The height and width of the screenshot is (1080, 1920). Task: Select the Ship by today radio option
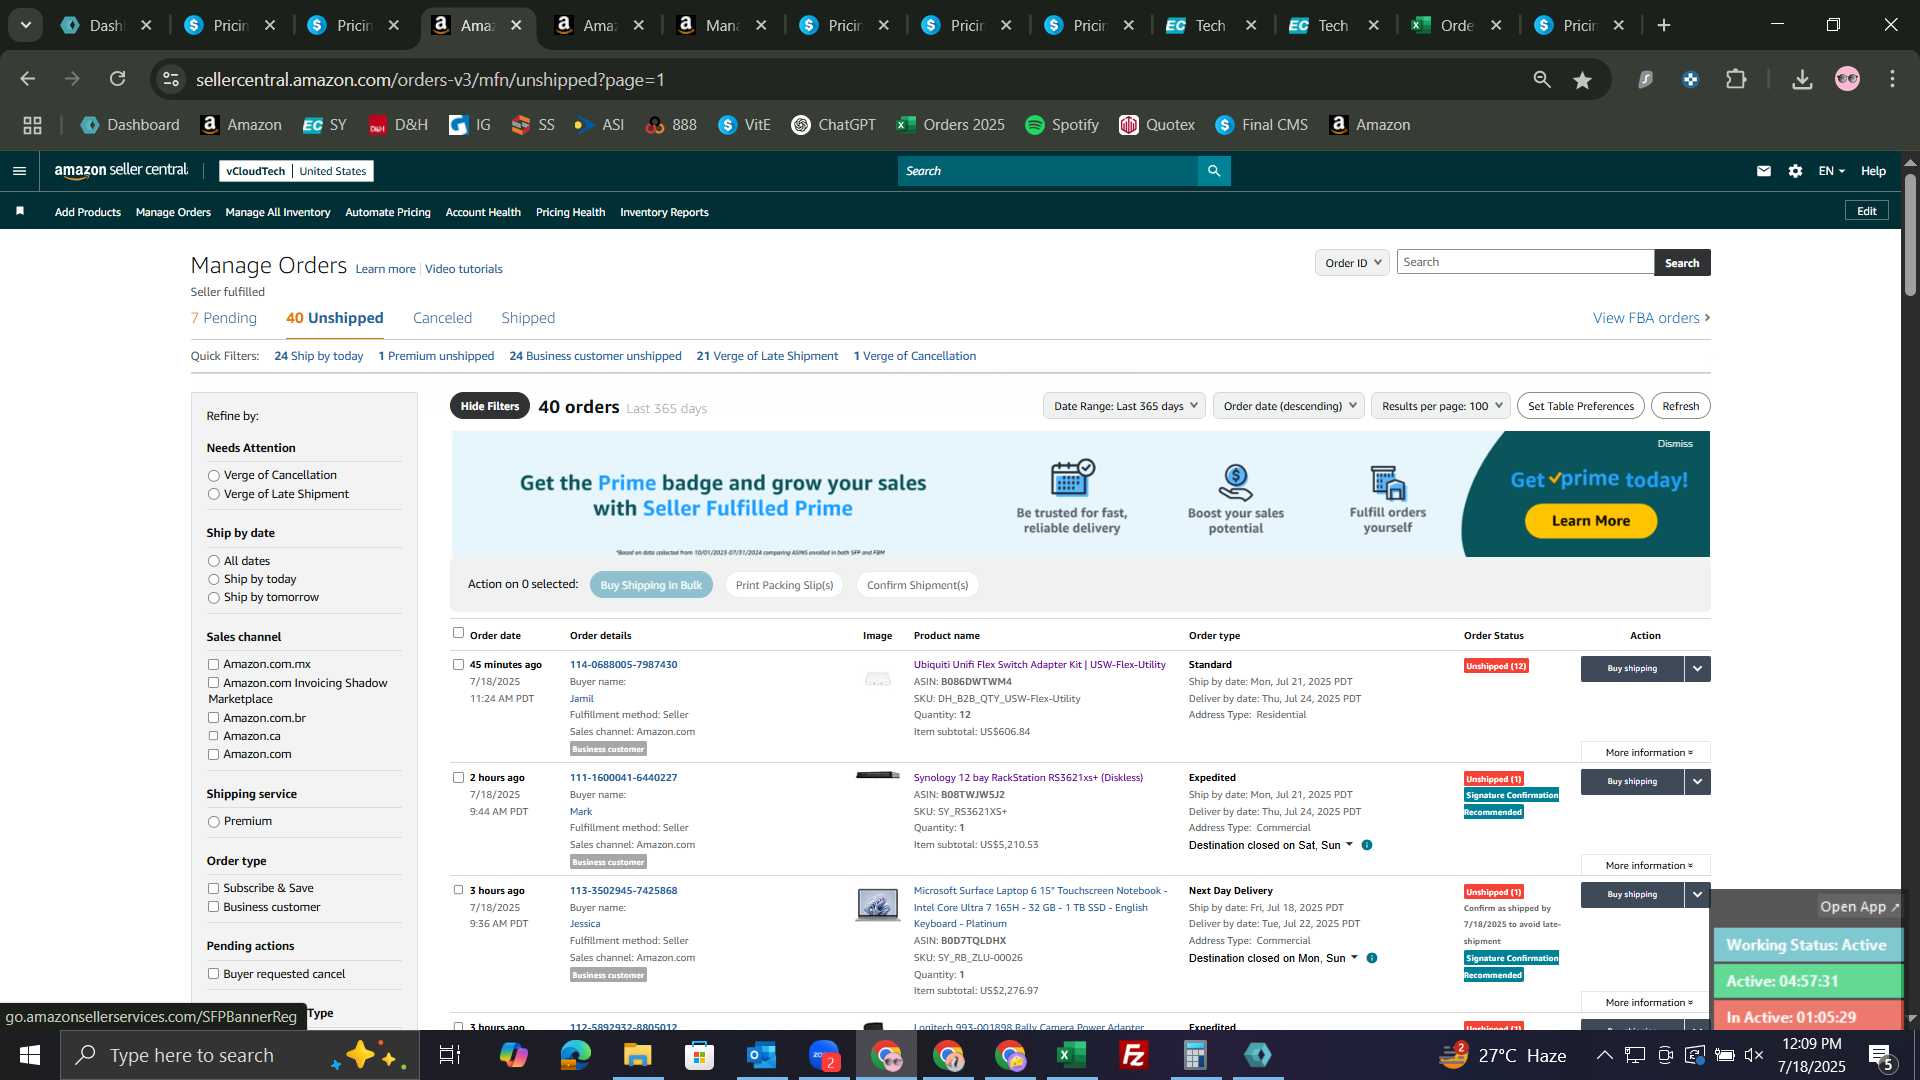tap(213, 580)
